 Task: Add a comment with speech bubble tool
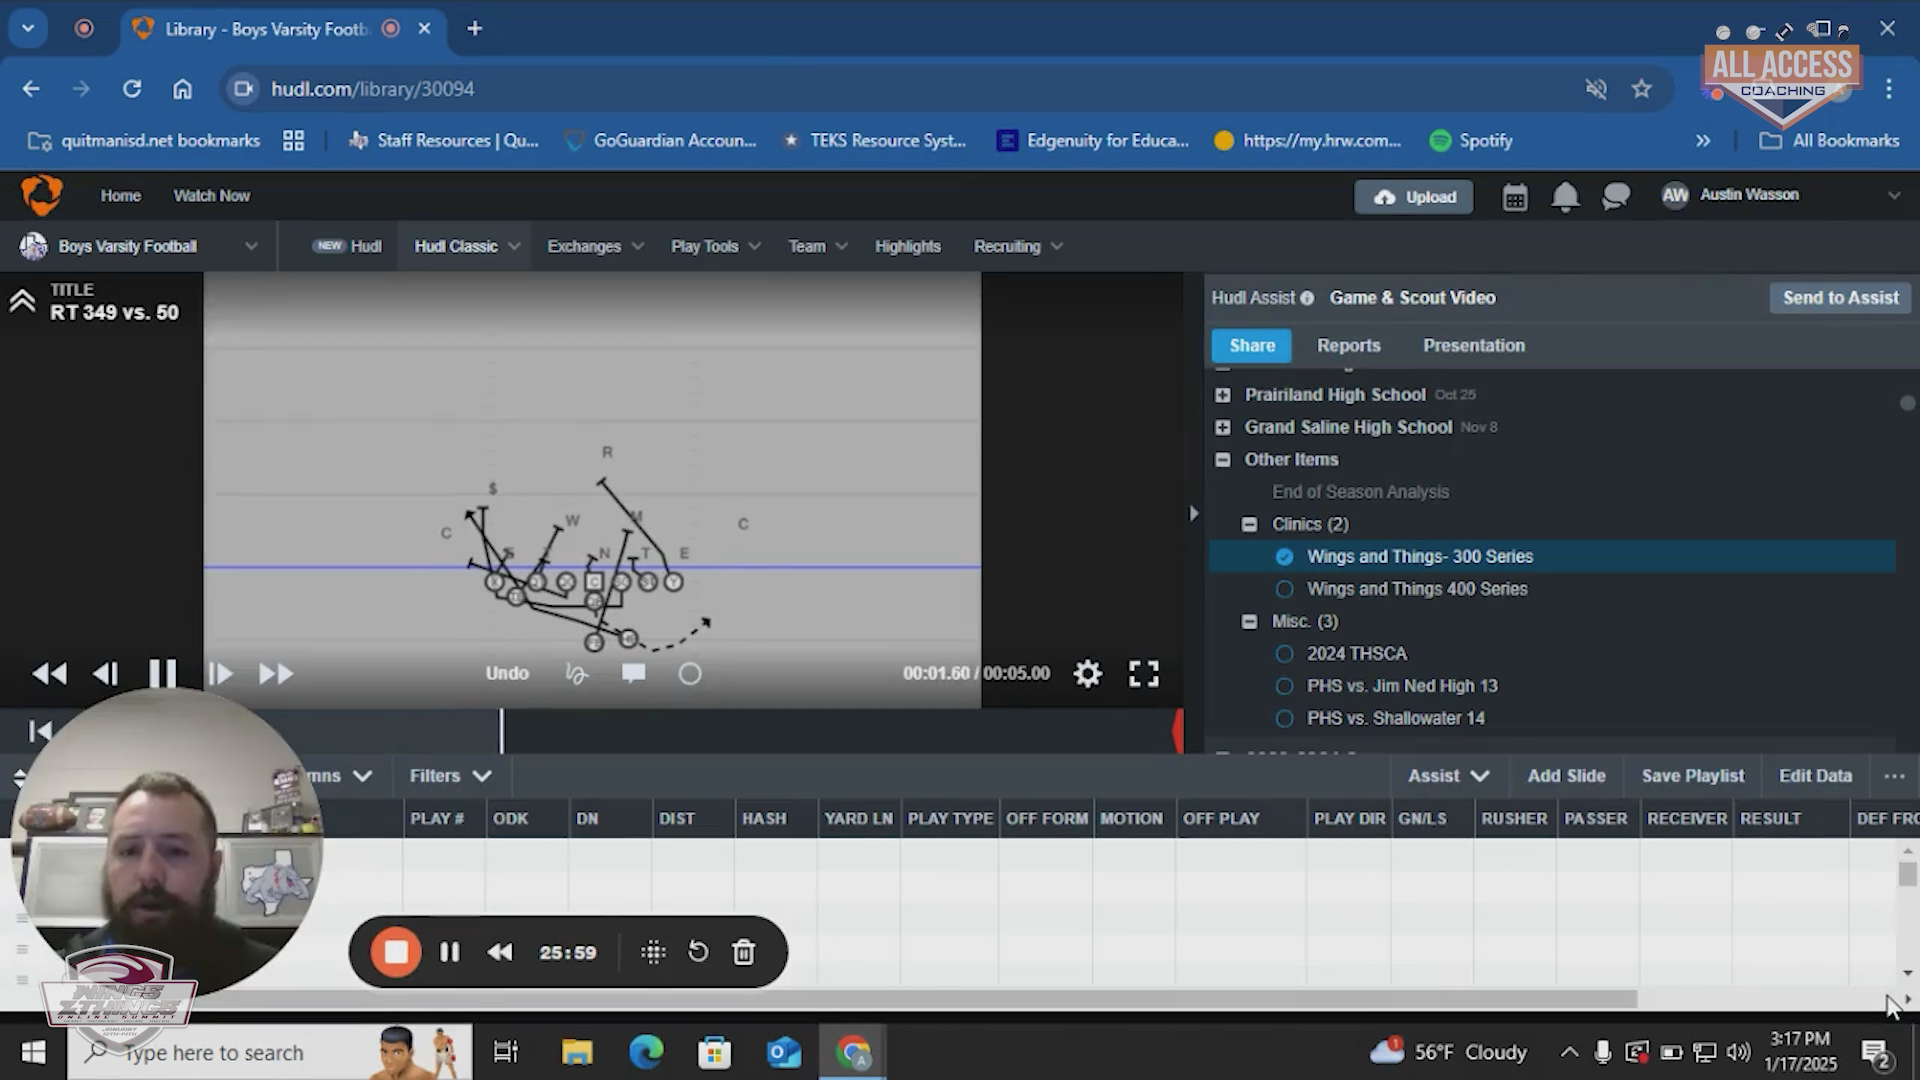[633, 673]
